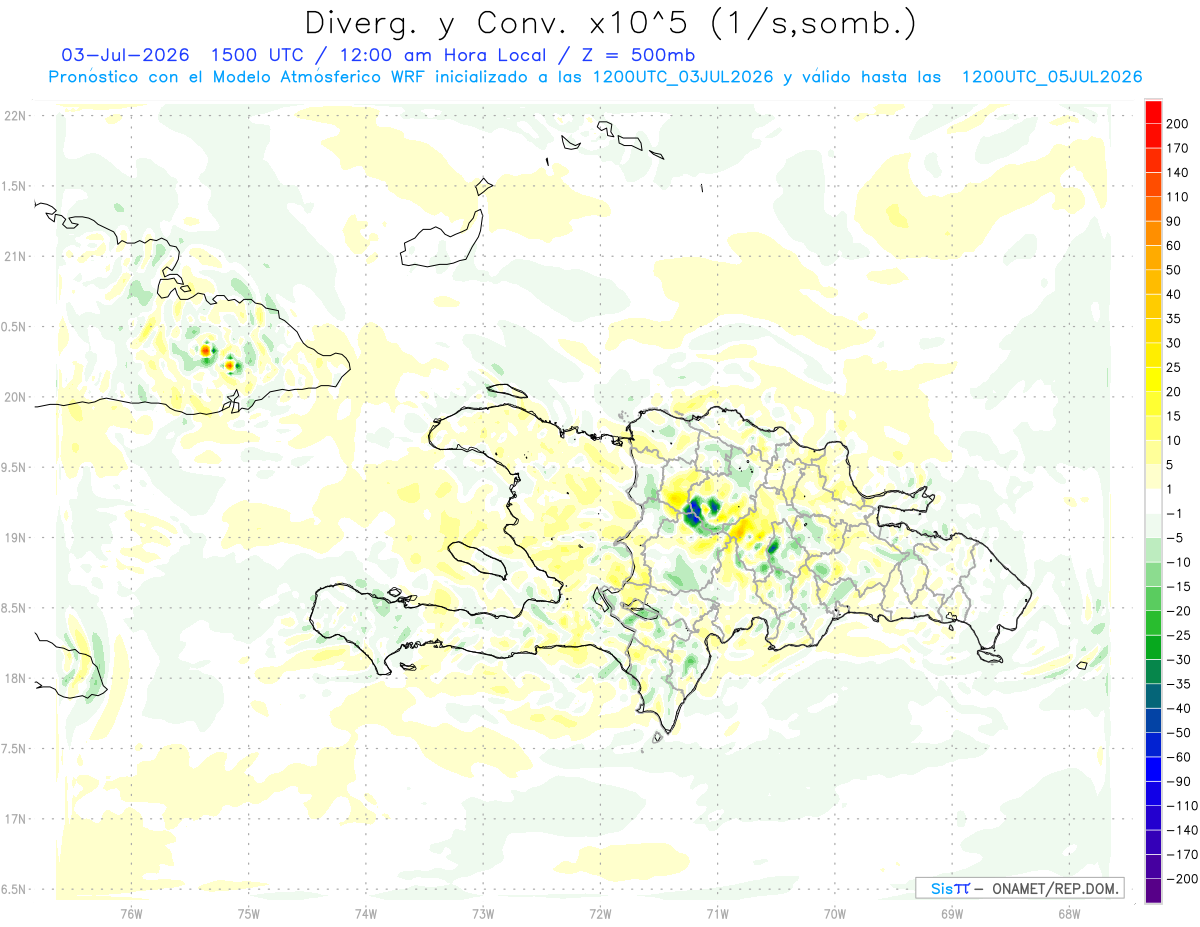The width and height of the screenshot is (1200, 927).
Task: Select the red top segment of the colorbar
Action: pyautogui.click(x=1153, y=112)
